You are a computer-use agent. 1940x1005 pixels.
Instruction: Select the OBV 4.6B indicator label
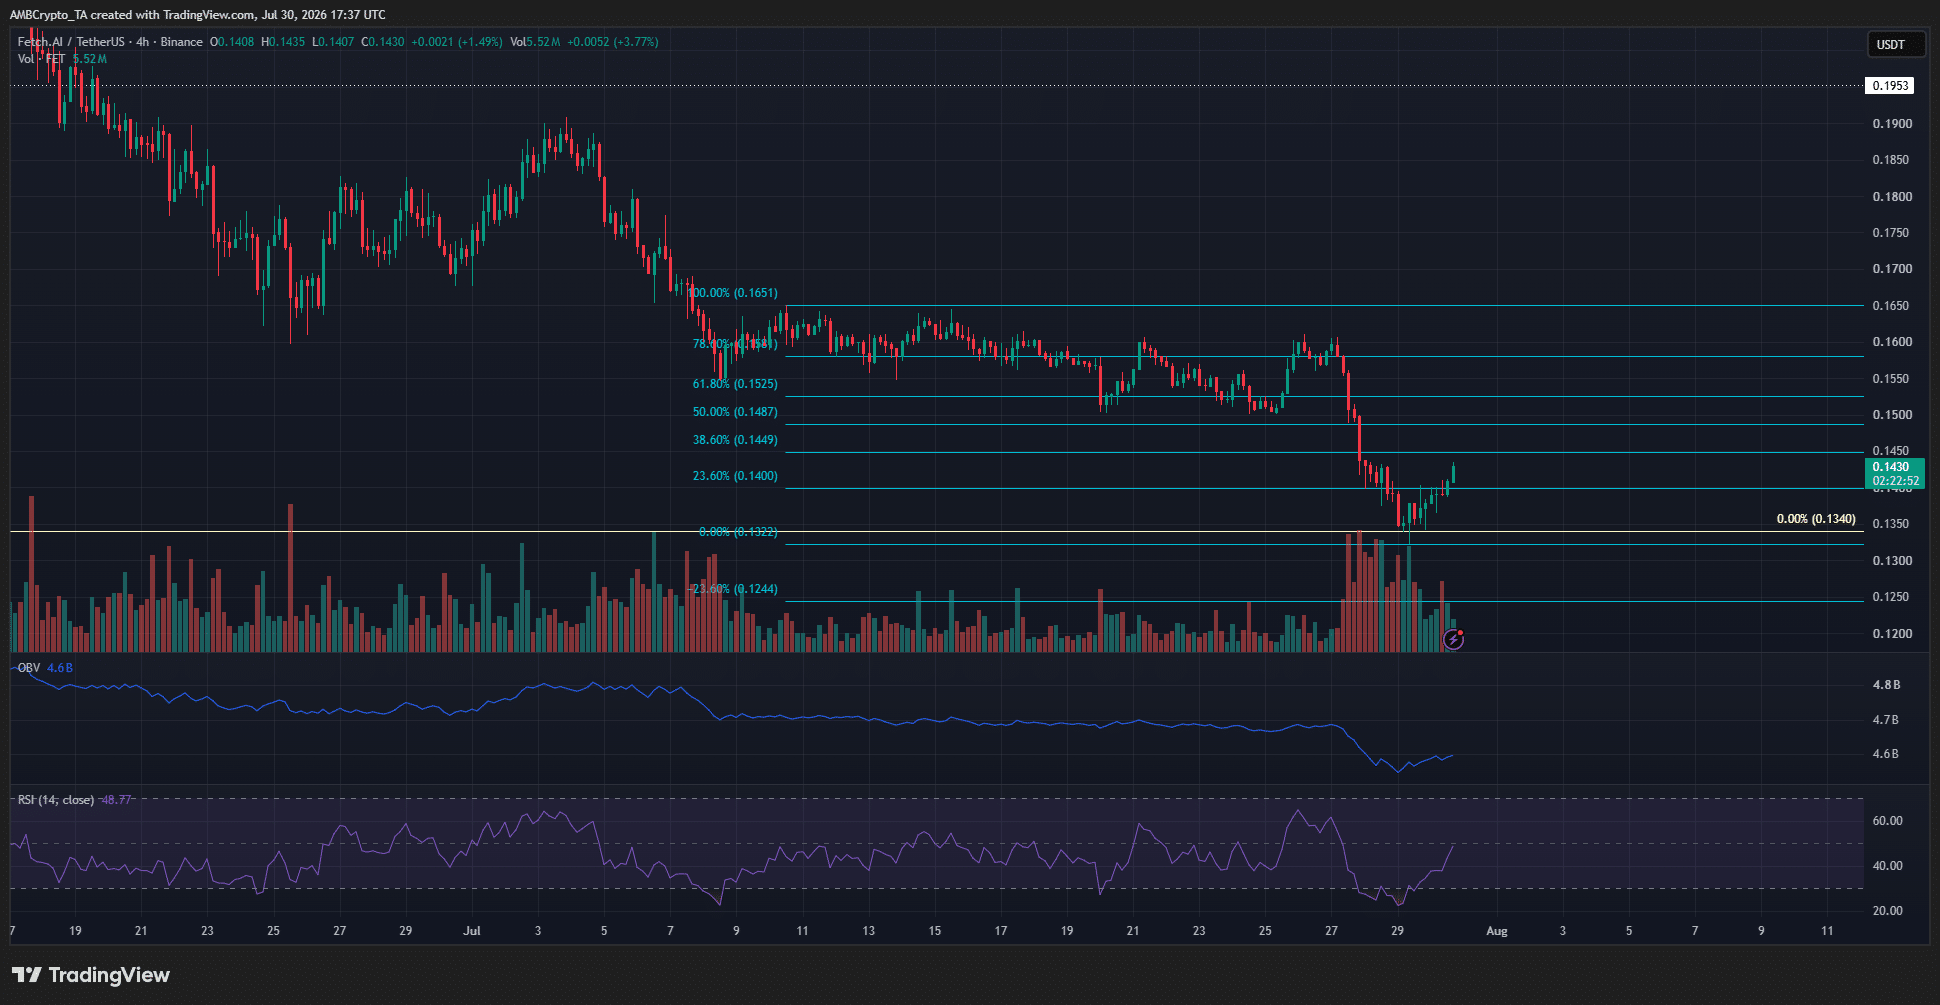point(45,668)
